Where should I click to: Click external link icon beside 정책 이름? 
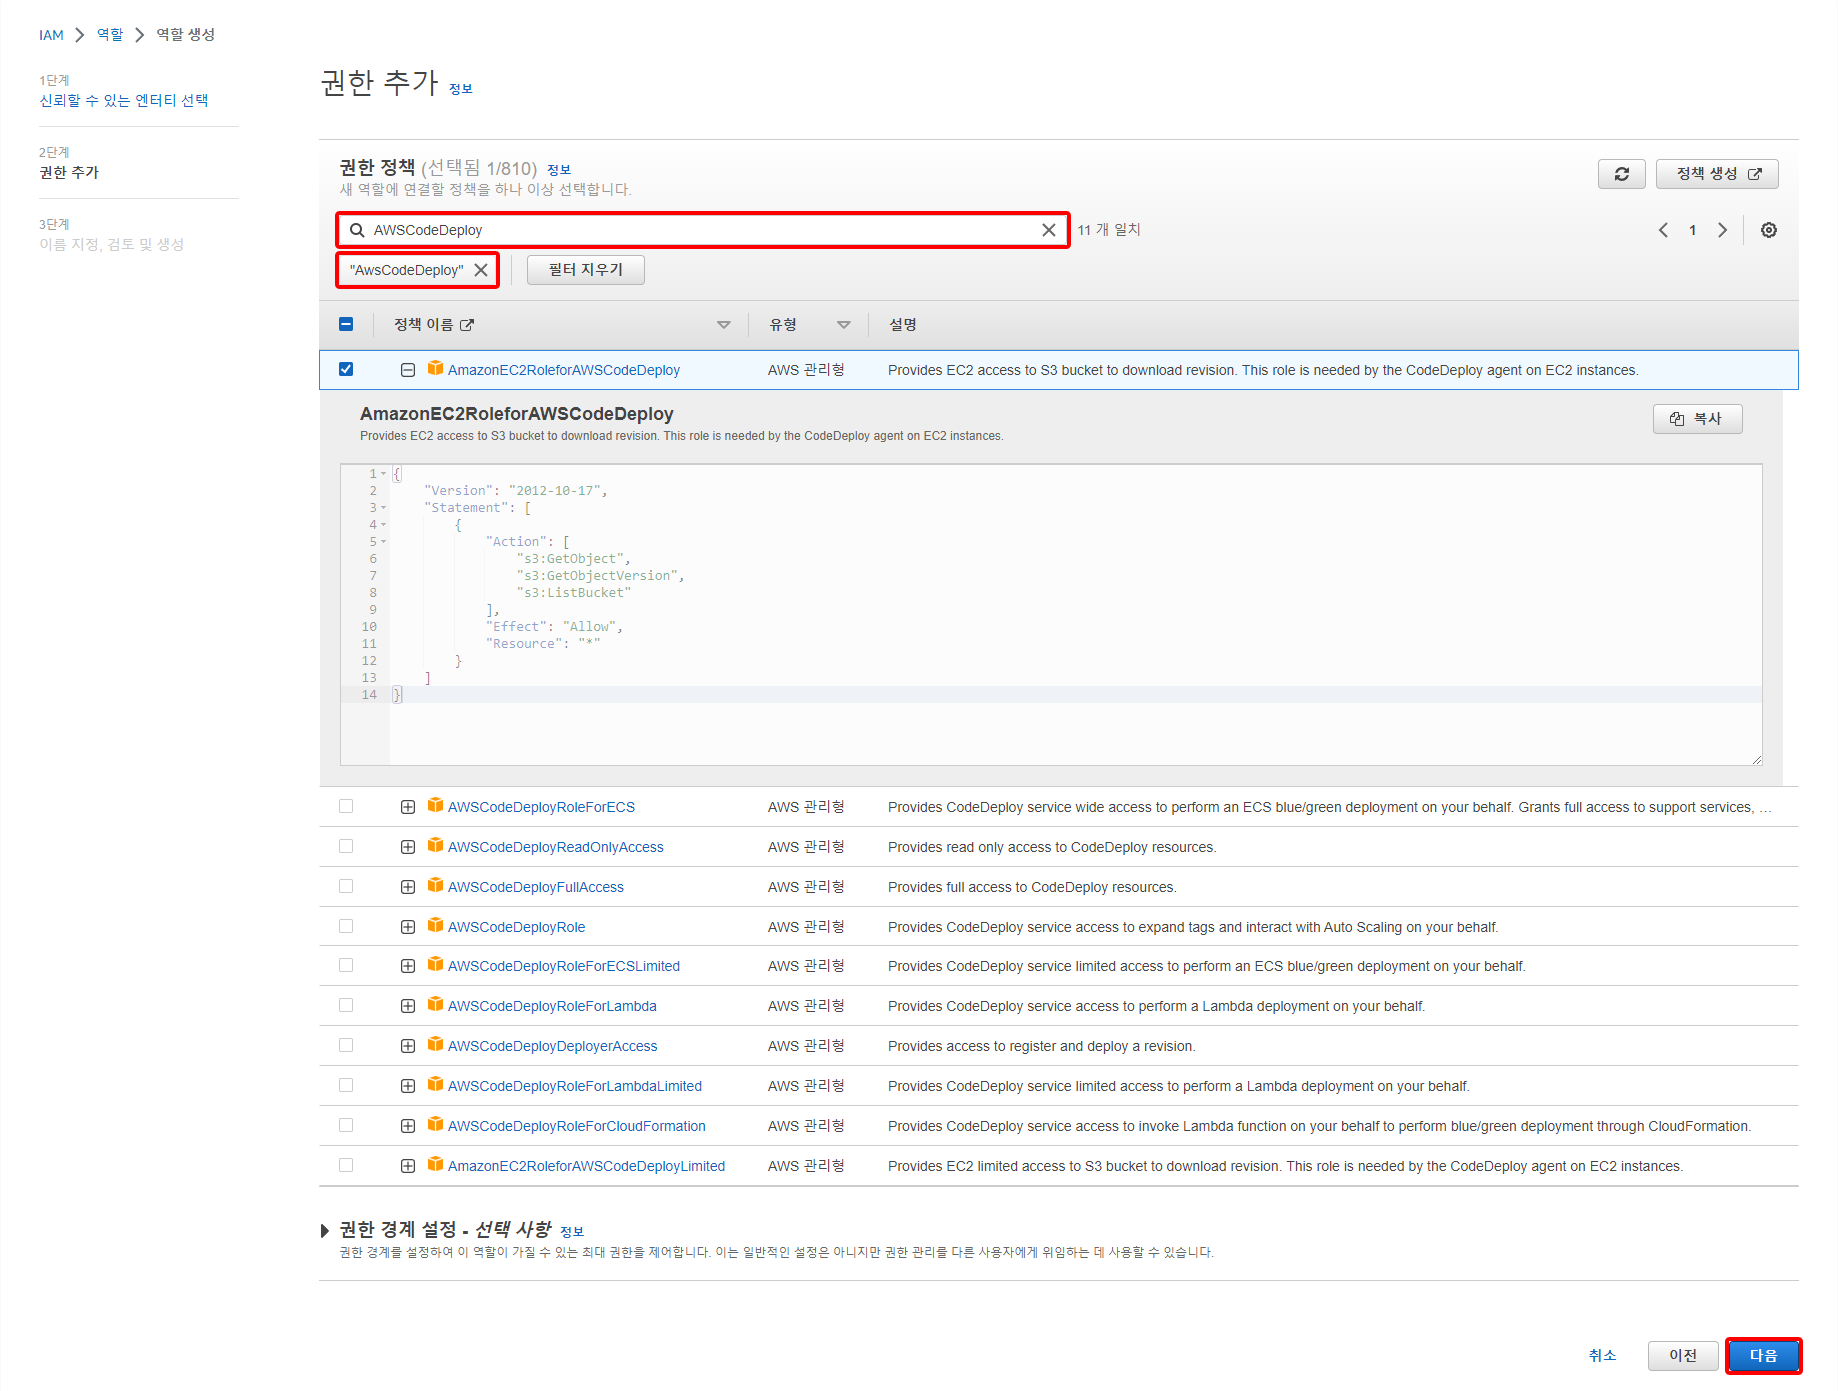coord(467,325)
